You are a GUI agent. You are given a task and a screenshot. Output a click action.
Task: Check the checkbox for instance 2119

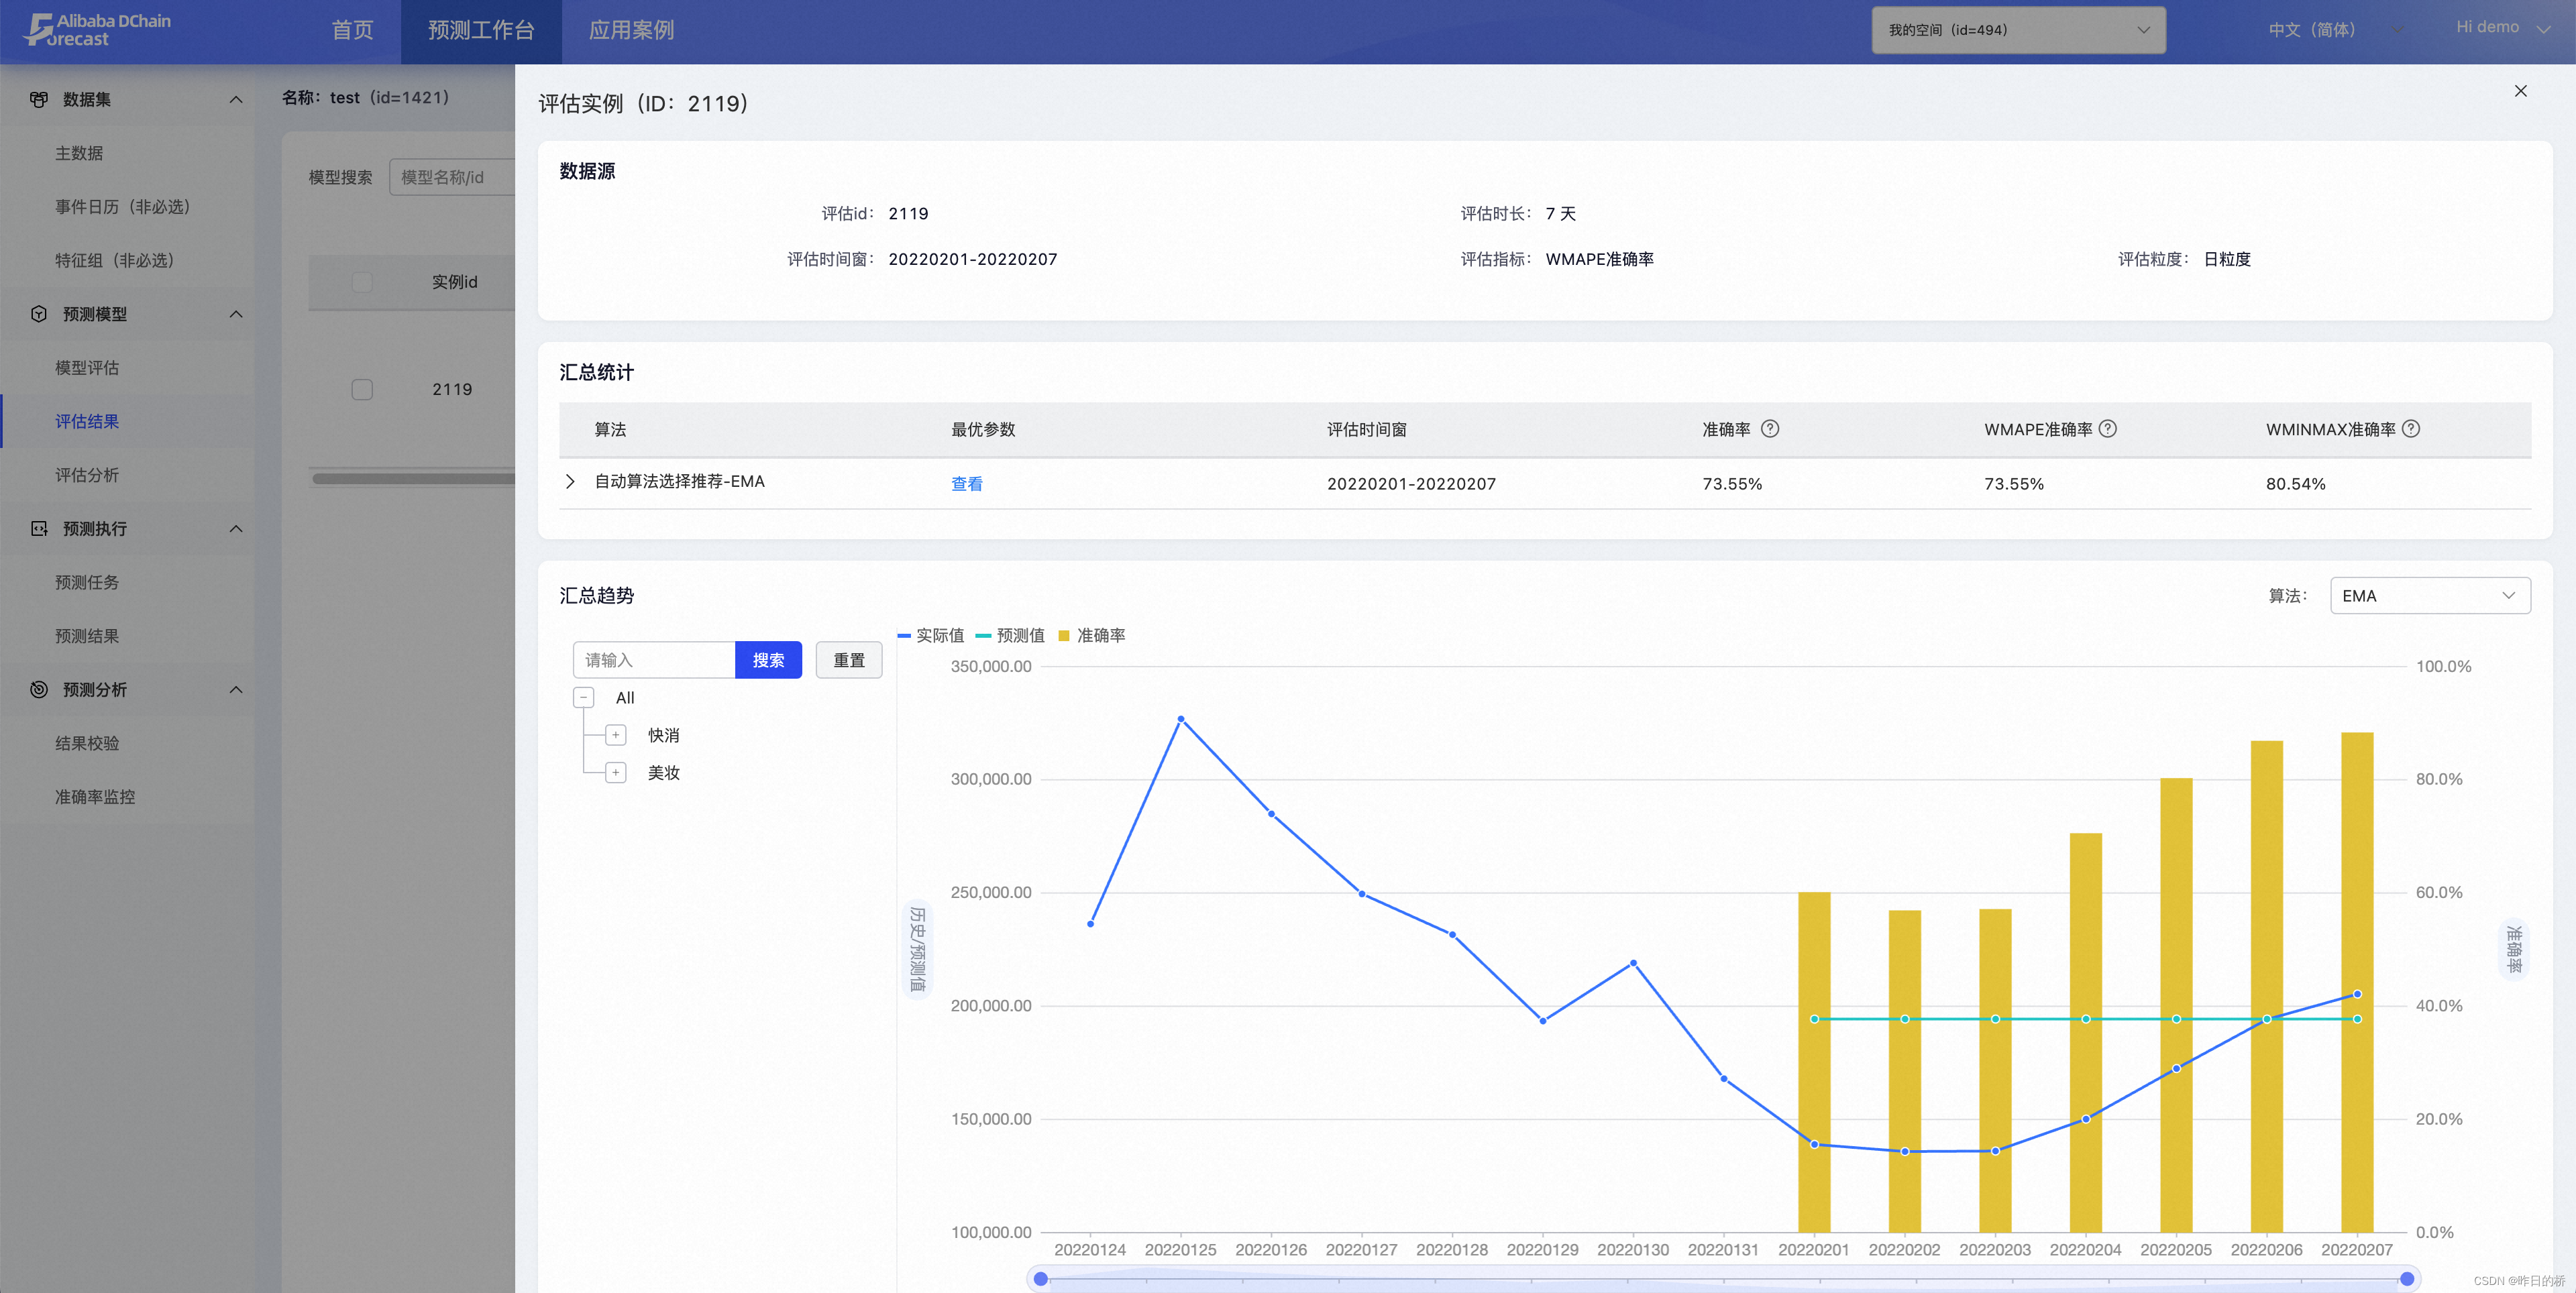click(x=362, y=389)
